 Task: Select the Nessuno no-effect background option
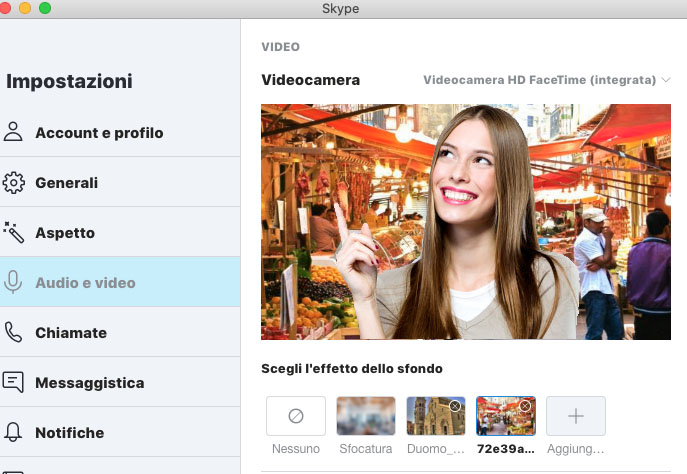point(296,416)
